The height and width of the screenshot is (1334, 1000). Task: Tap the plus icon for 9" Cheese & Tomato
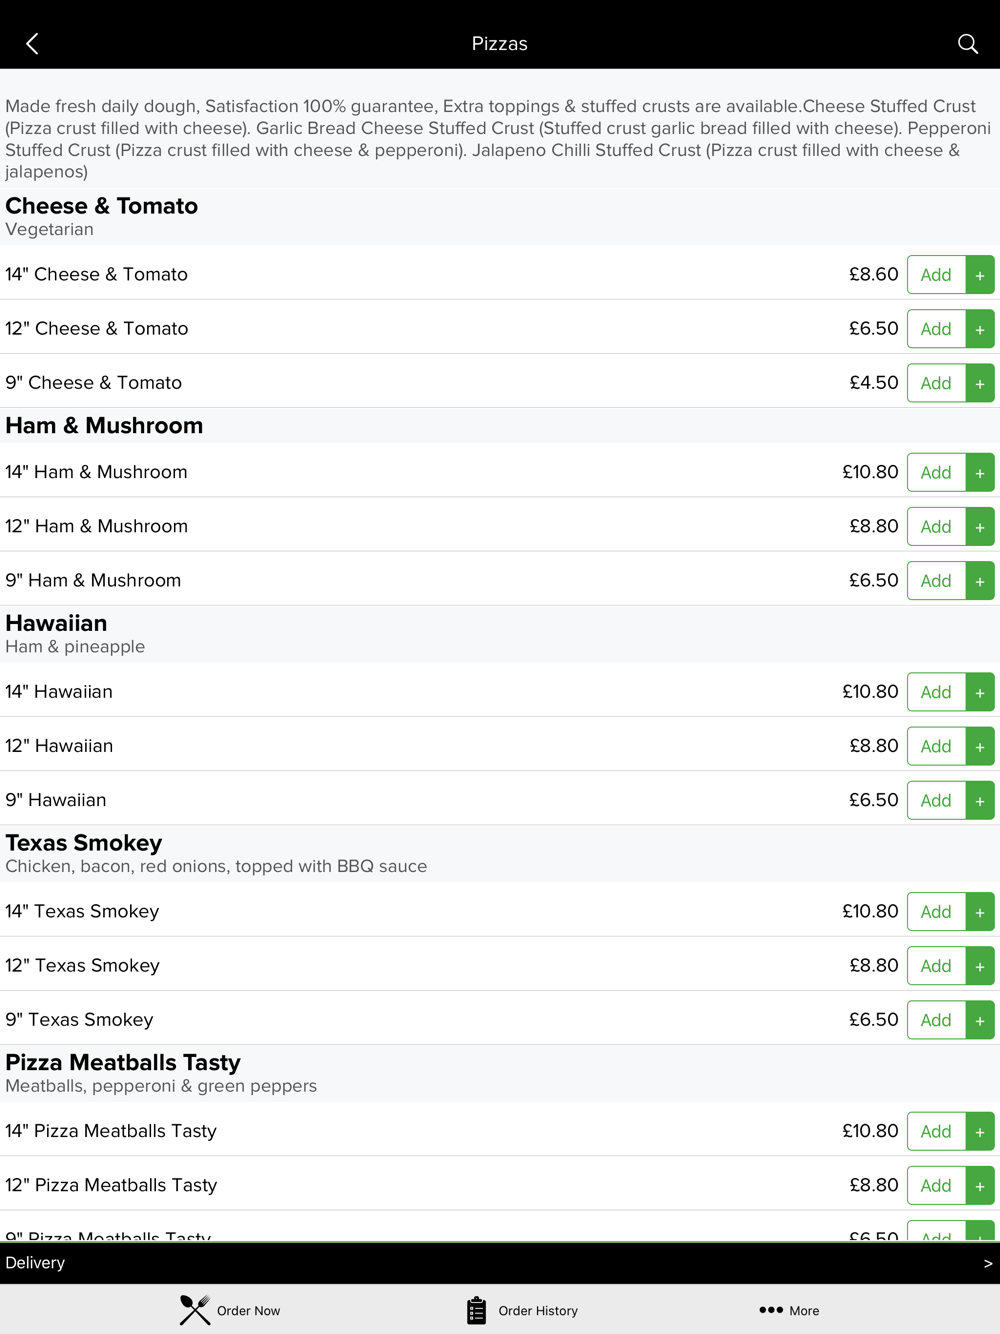(980, 383)
